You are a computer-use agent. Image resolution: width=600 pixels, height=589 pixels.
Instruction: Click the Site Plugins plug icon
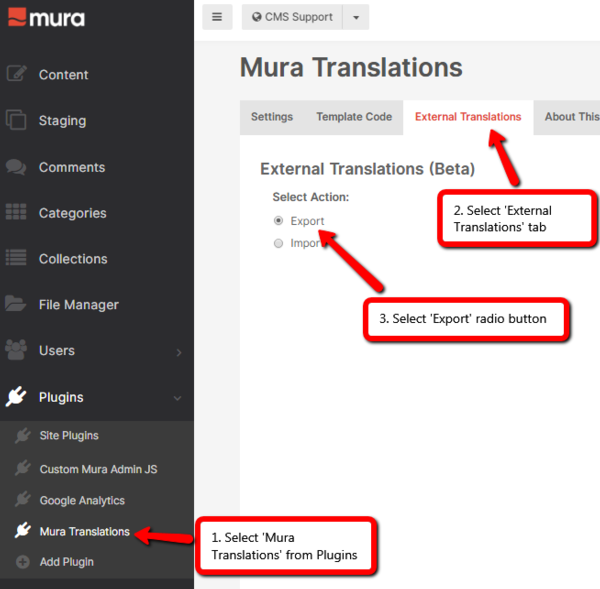[23, 436]
